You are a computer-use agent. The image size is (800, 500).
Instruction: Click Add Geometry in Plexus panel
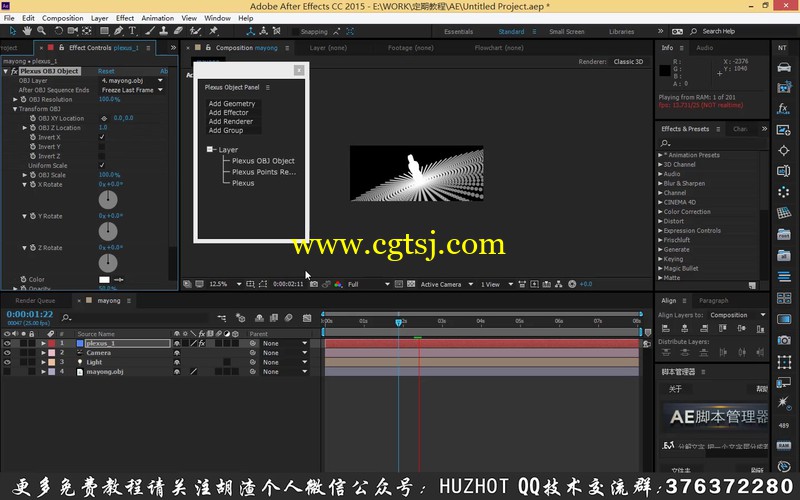(x=232, y=104)
